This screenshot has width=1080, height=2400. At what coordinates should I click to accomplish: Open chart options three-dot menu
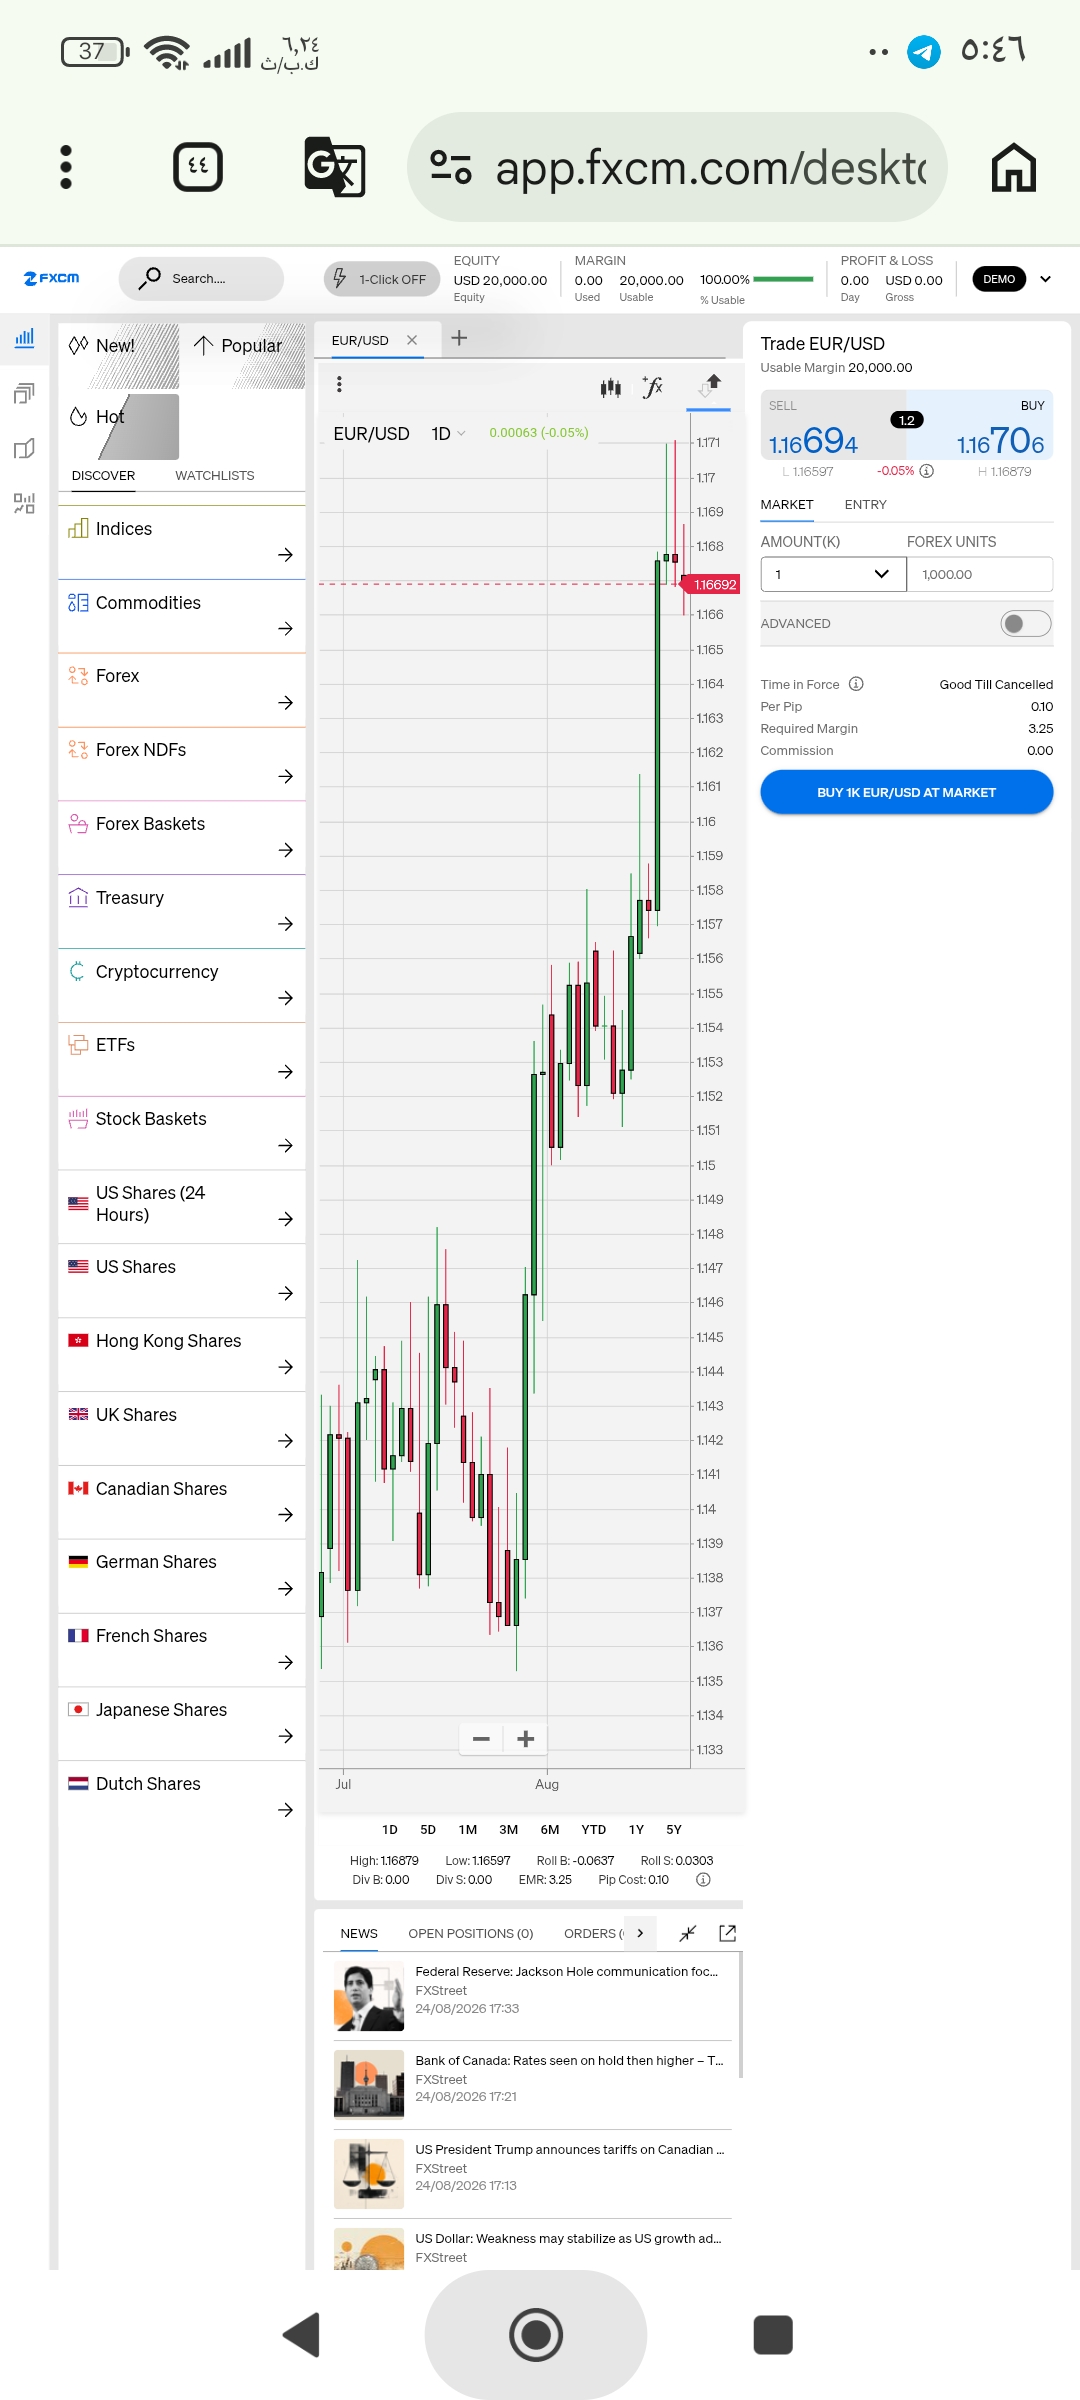pos(339,384)
